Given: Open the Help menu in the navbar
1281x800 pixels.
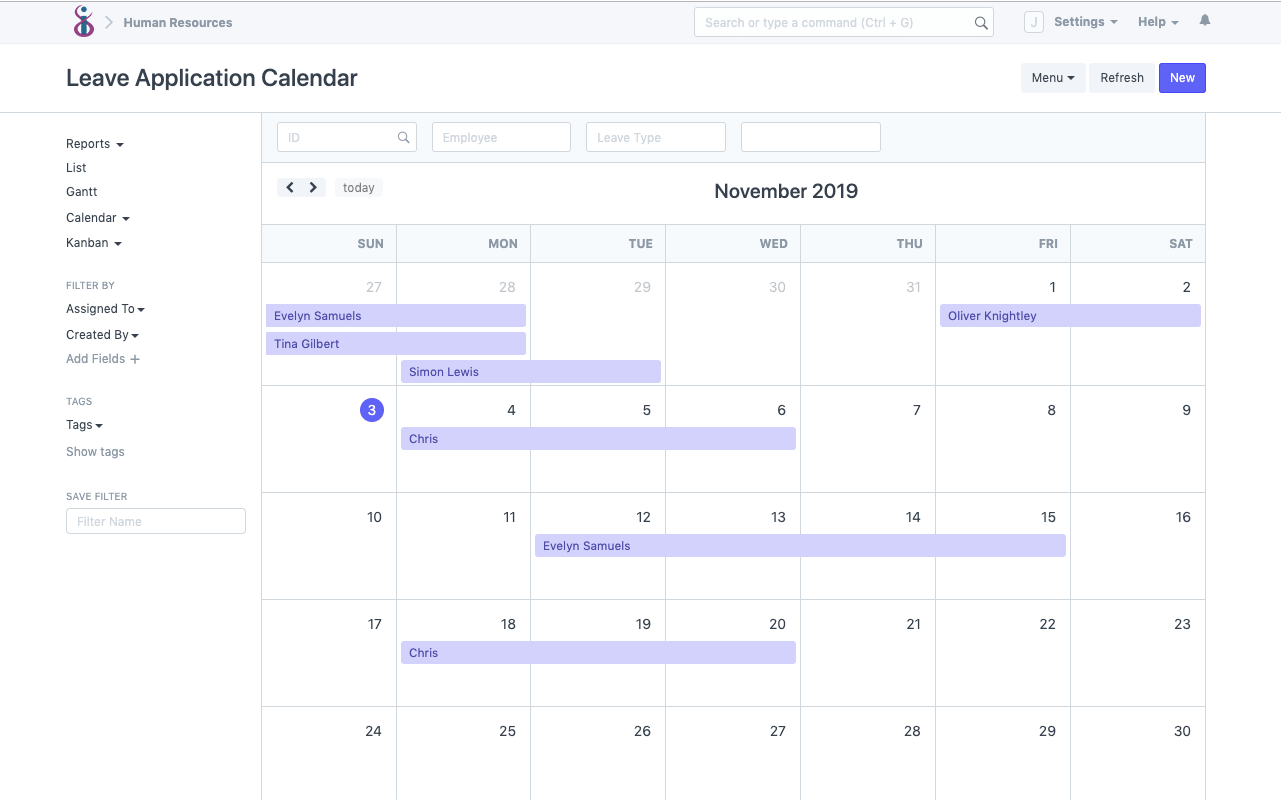Looking at the screenshot, I should 1156,21.
